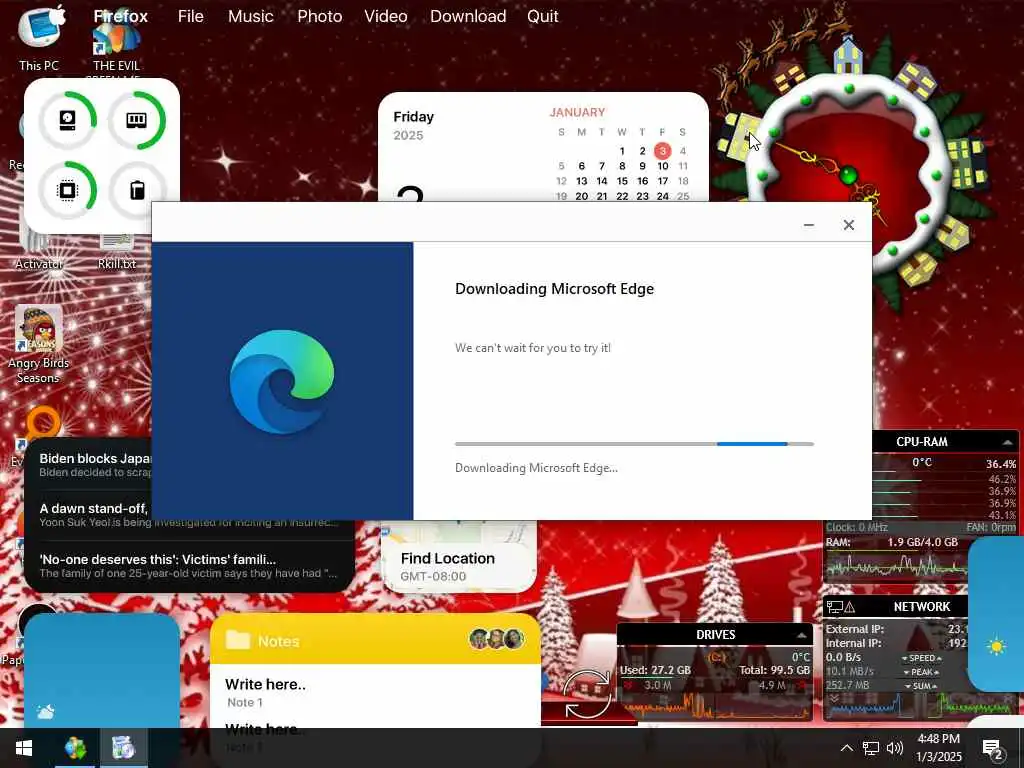Open the 'No-one deserves this' news story
1024x768 pixels.
point(189,566)
